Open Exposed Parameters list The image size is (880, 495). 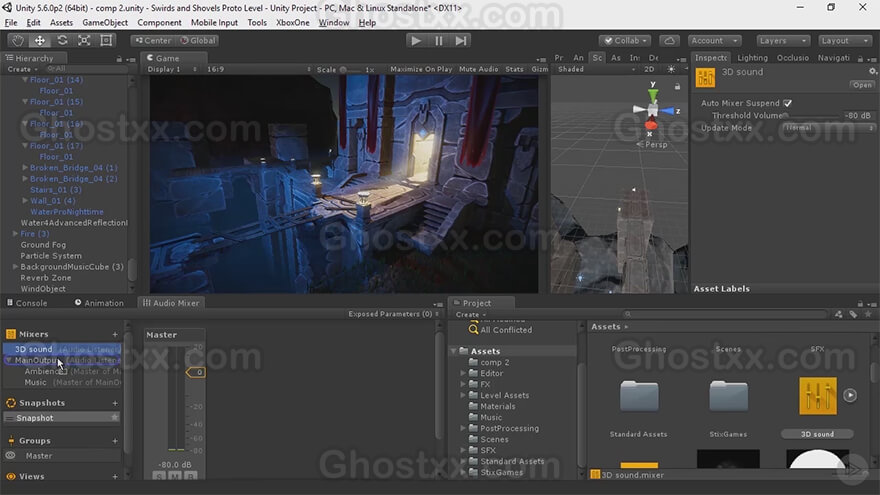click(x=393, y=314)
